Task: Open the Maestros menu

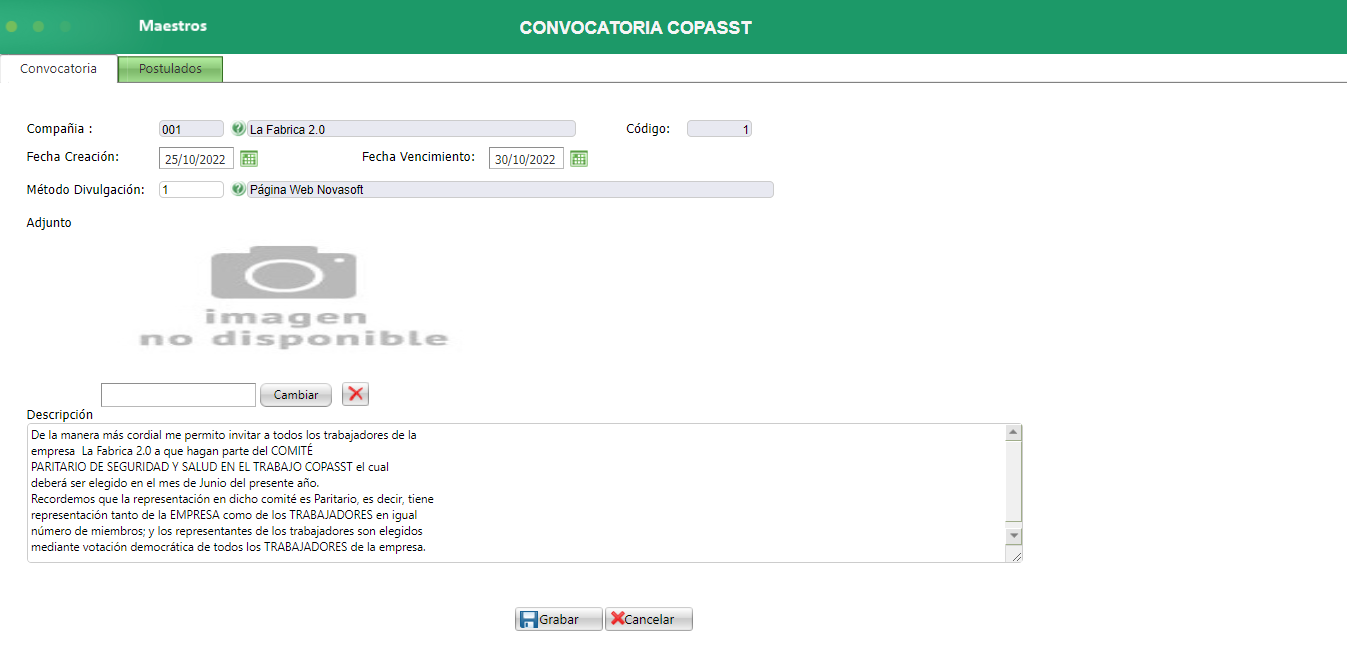Action: pos(173,26)
